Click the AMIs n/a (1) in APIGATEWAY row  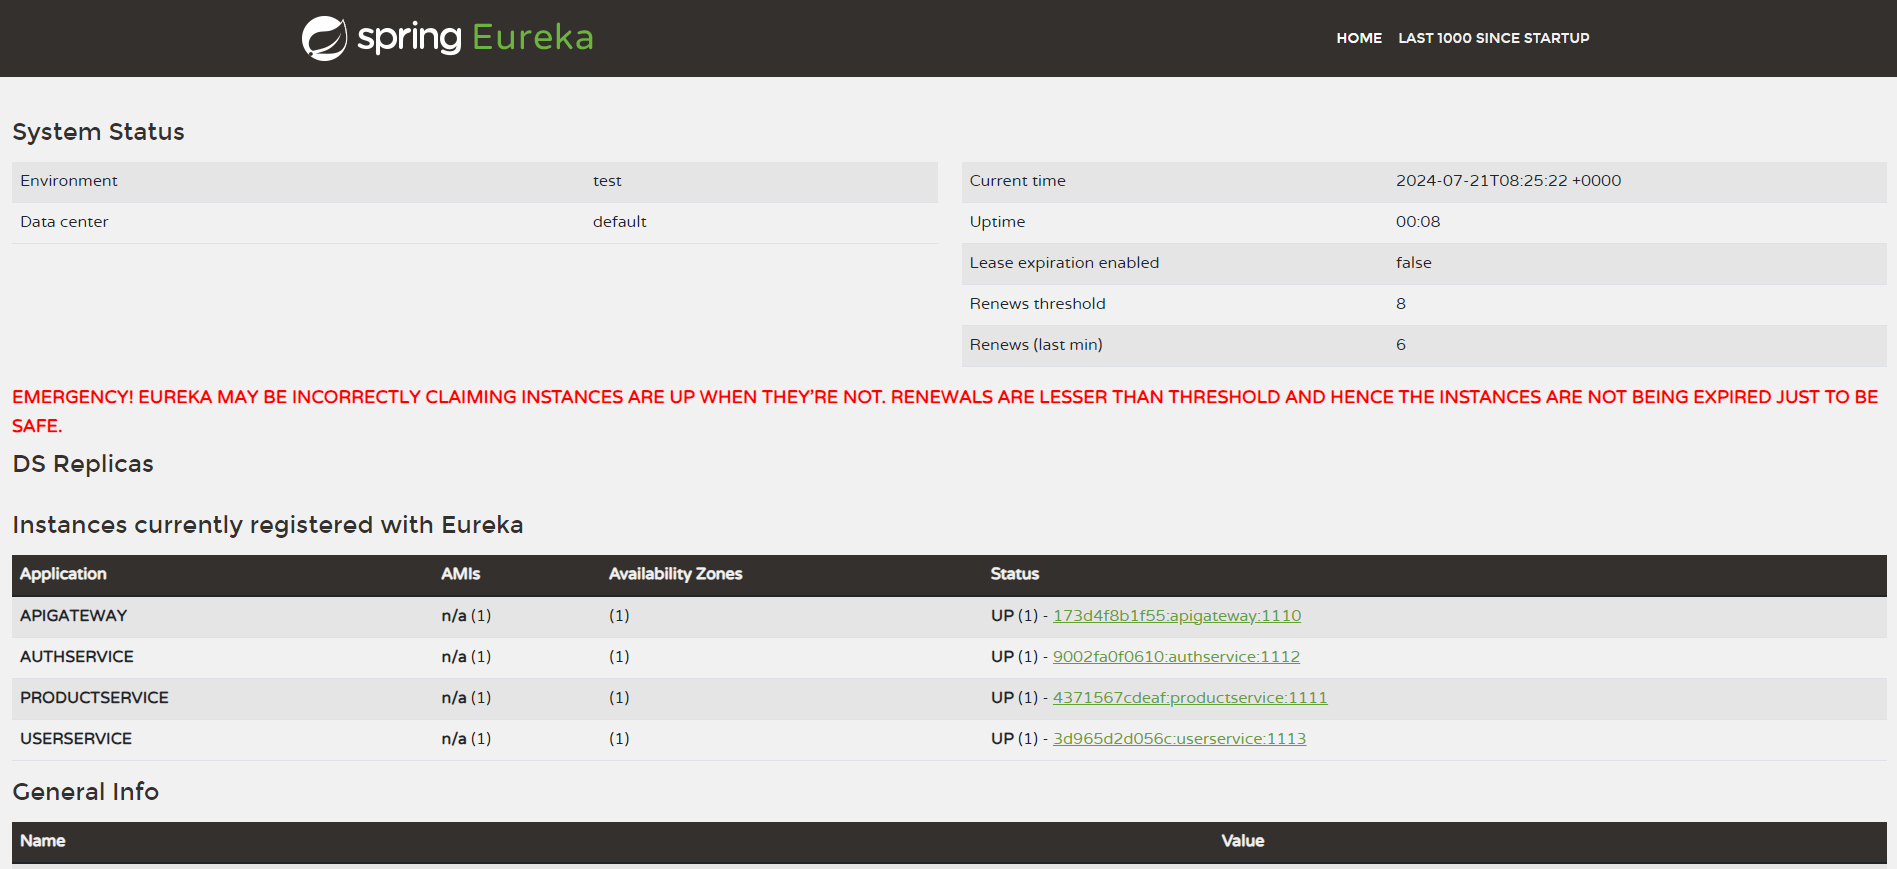pyautogui.click(x=466, y=616)
